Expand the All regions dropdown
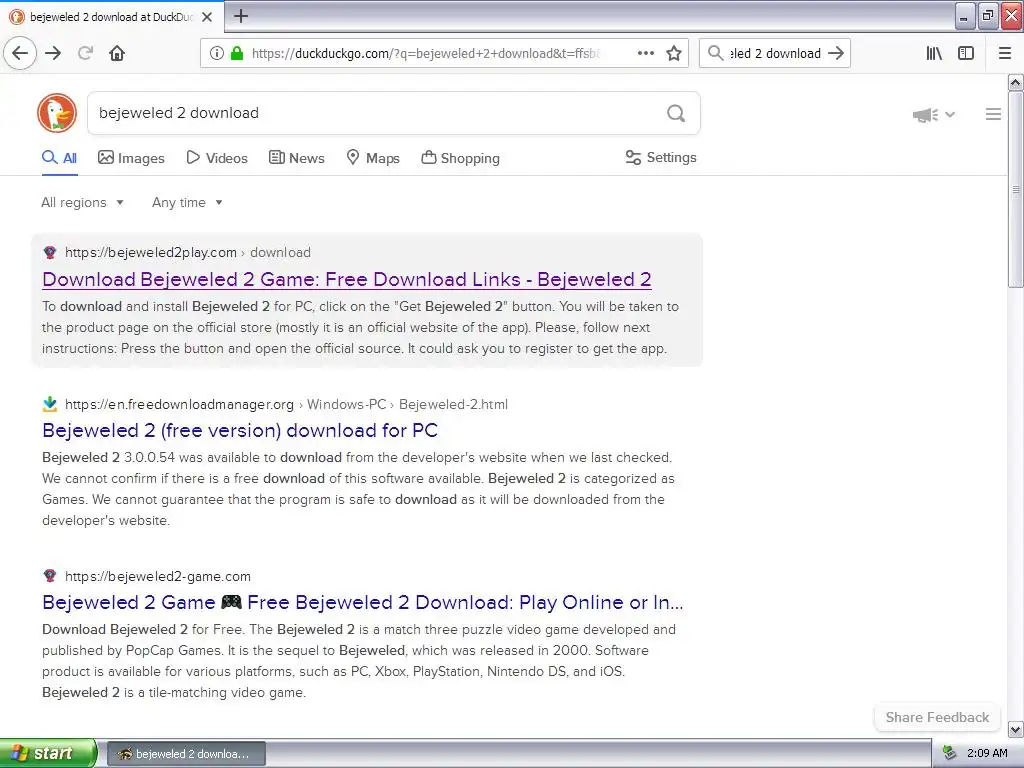Viewport: 1024px width, 768px height. pyautogui.click(x=82, y=202)
